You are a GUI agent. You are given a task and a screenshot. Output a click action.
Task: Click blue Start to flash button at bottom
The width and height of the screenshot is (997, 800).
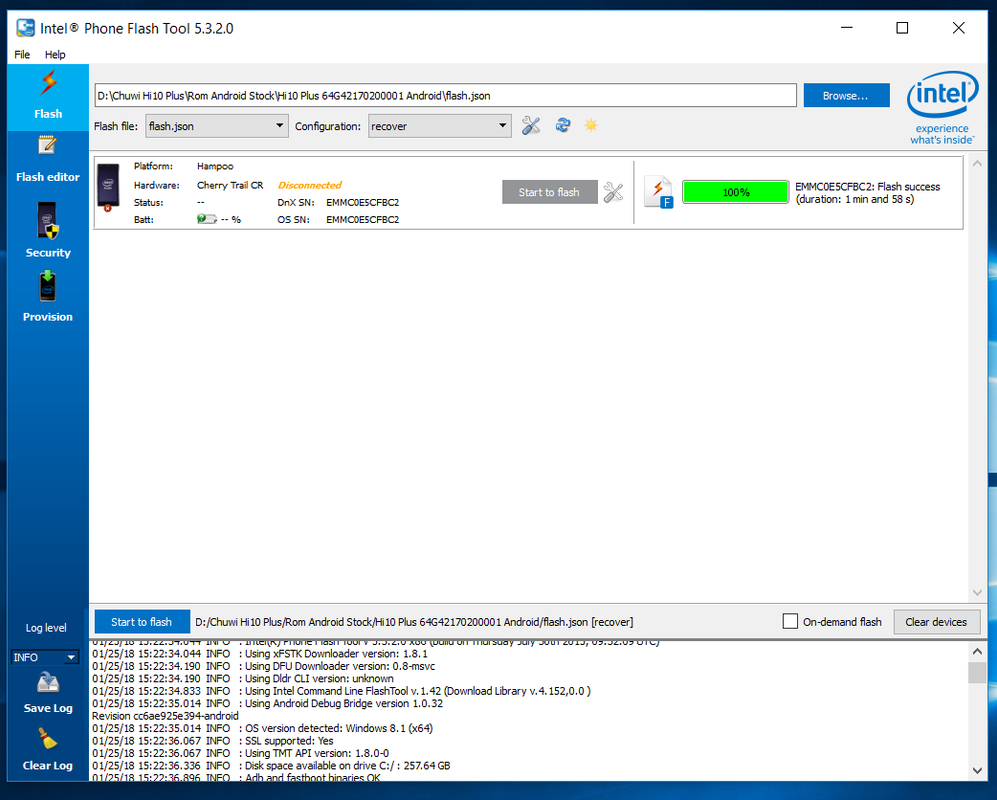click(x=142, y=622)
